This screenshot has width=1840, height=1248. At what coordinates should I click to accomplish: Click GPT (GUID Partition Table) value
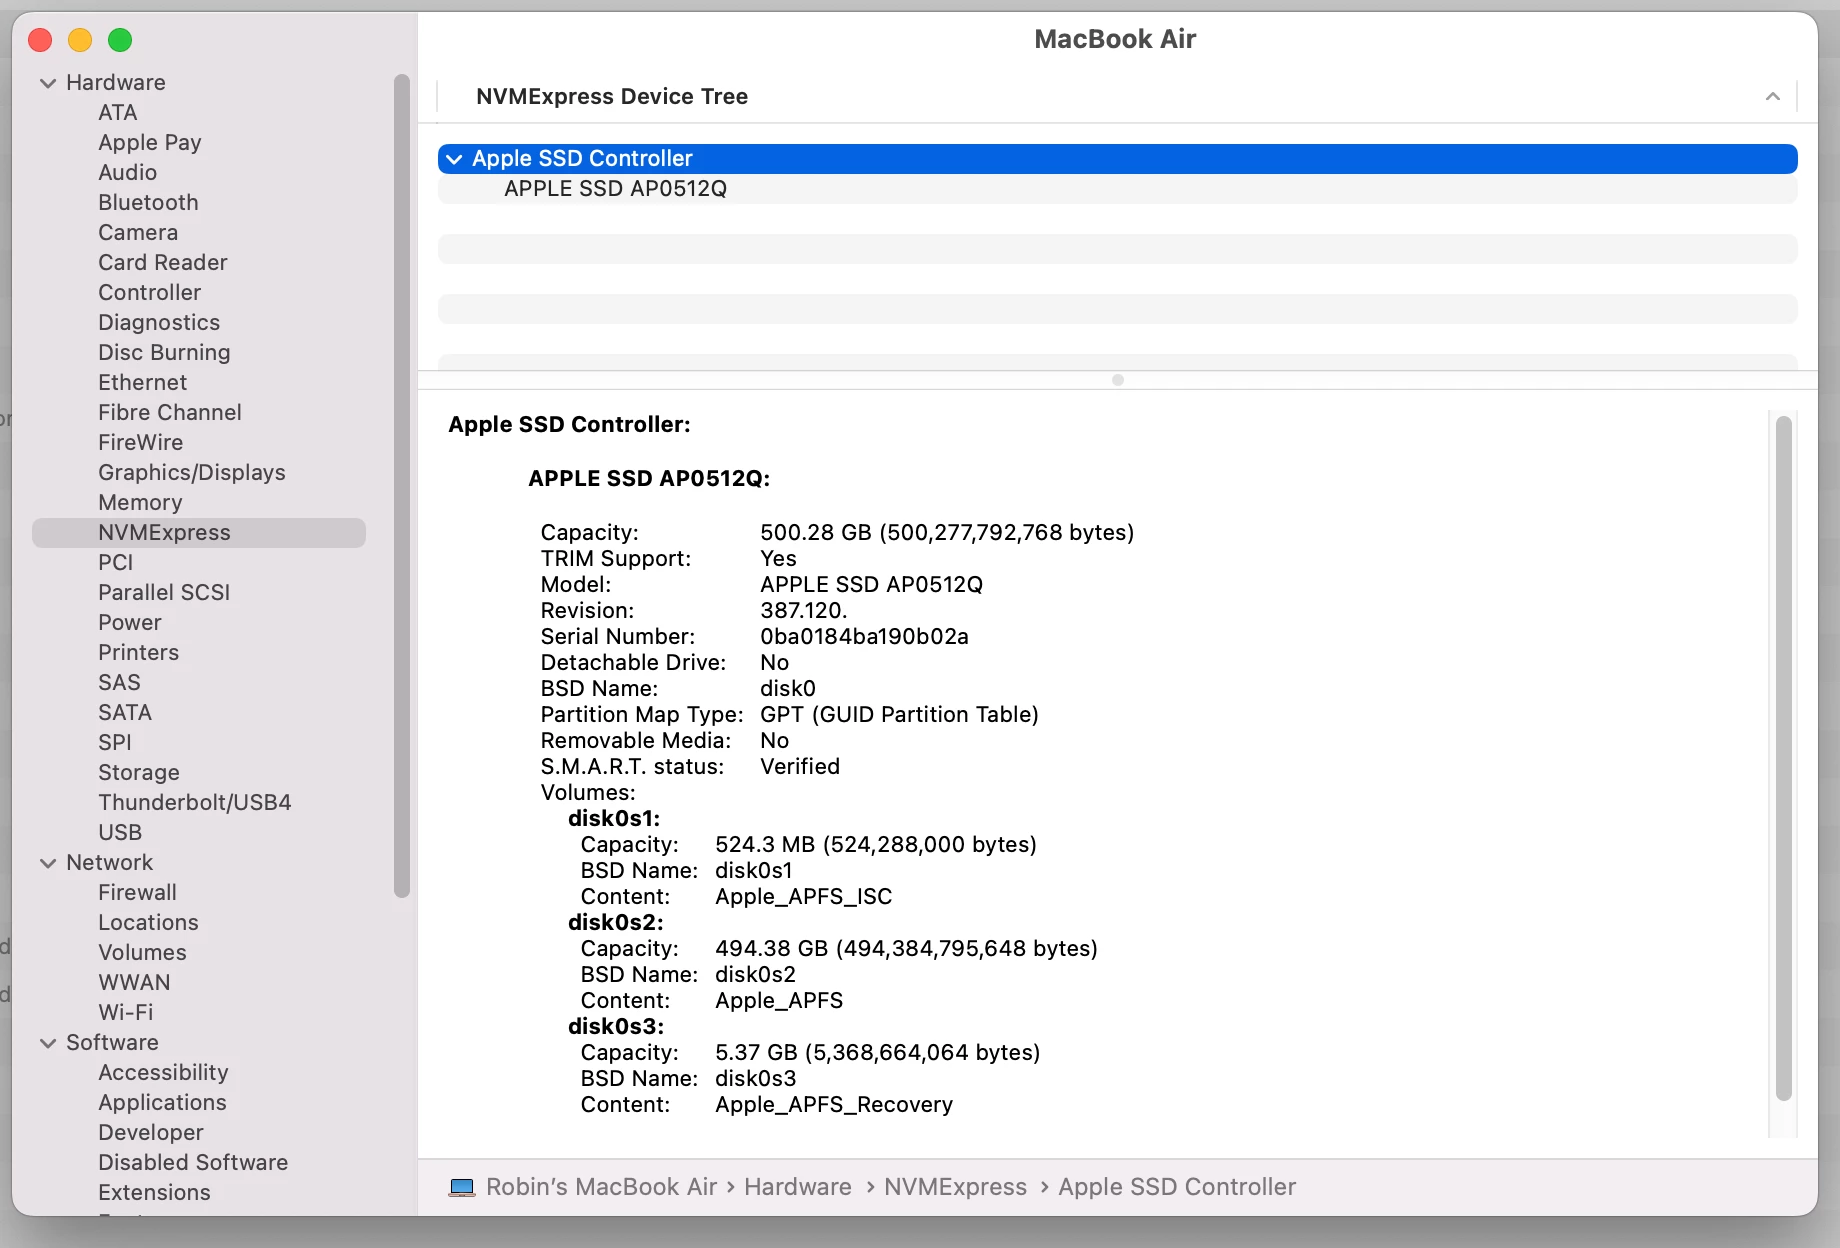click(899, 715)
